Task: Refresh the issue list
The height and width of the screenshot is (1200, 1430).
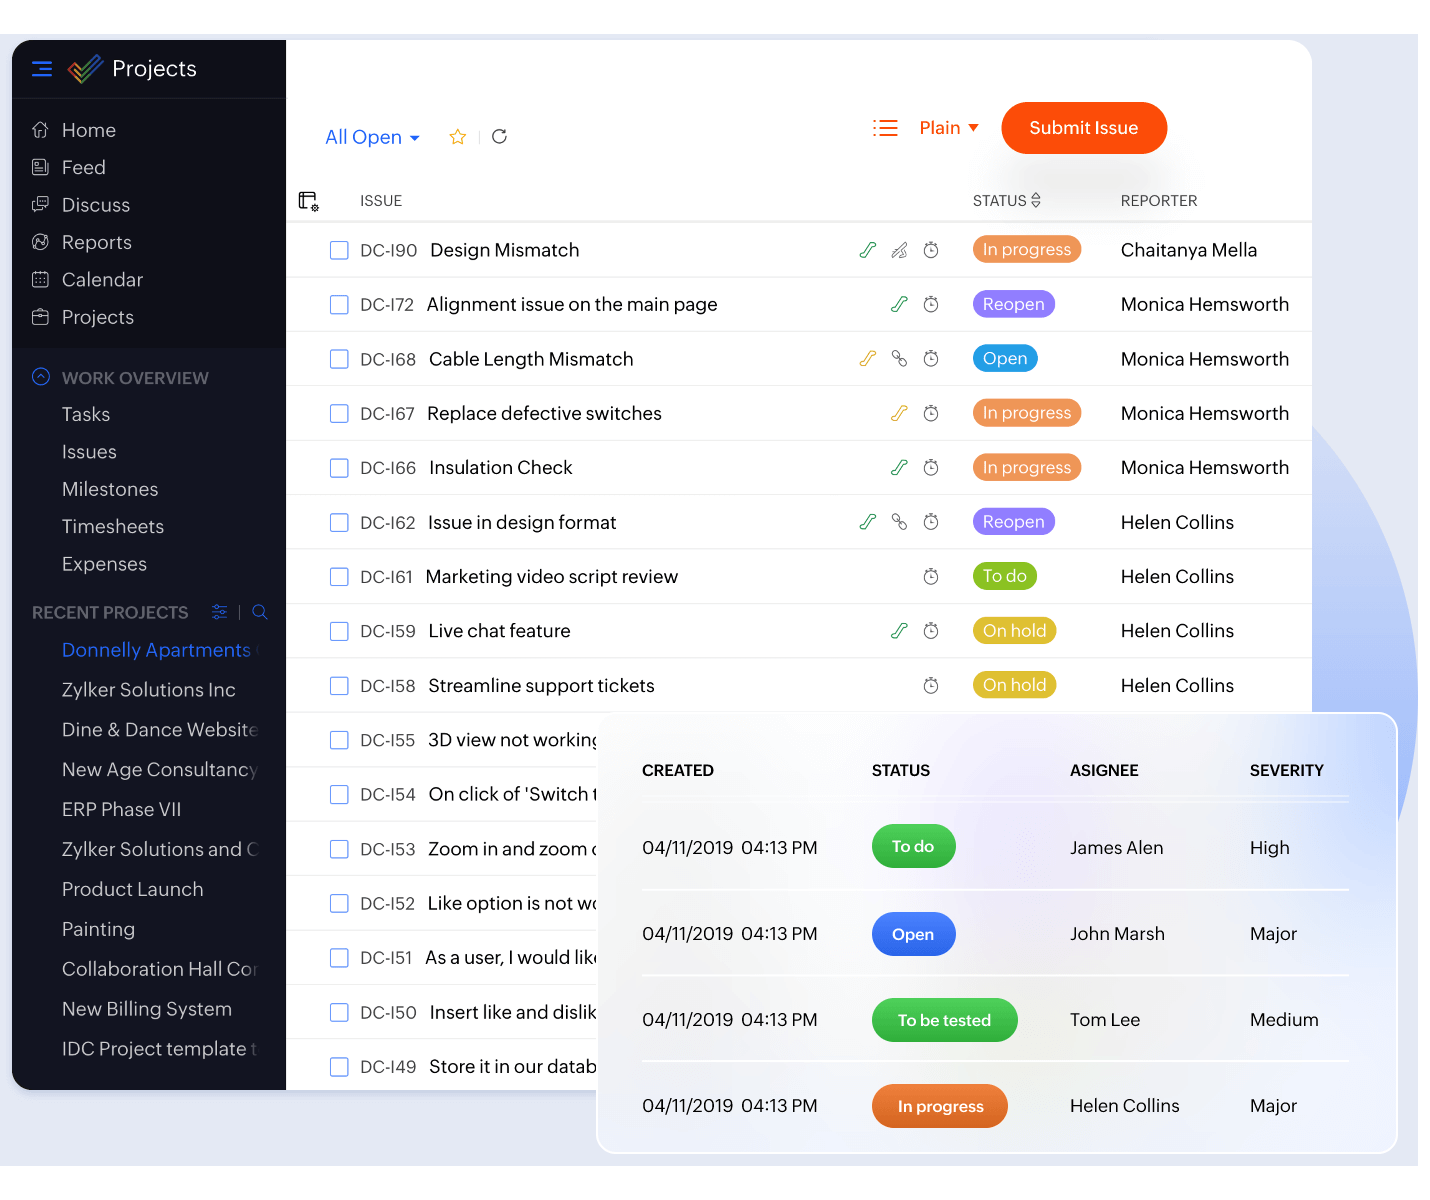Action: click(499, 136)
